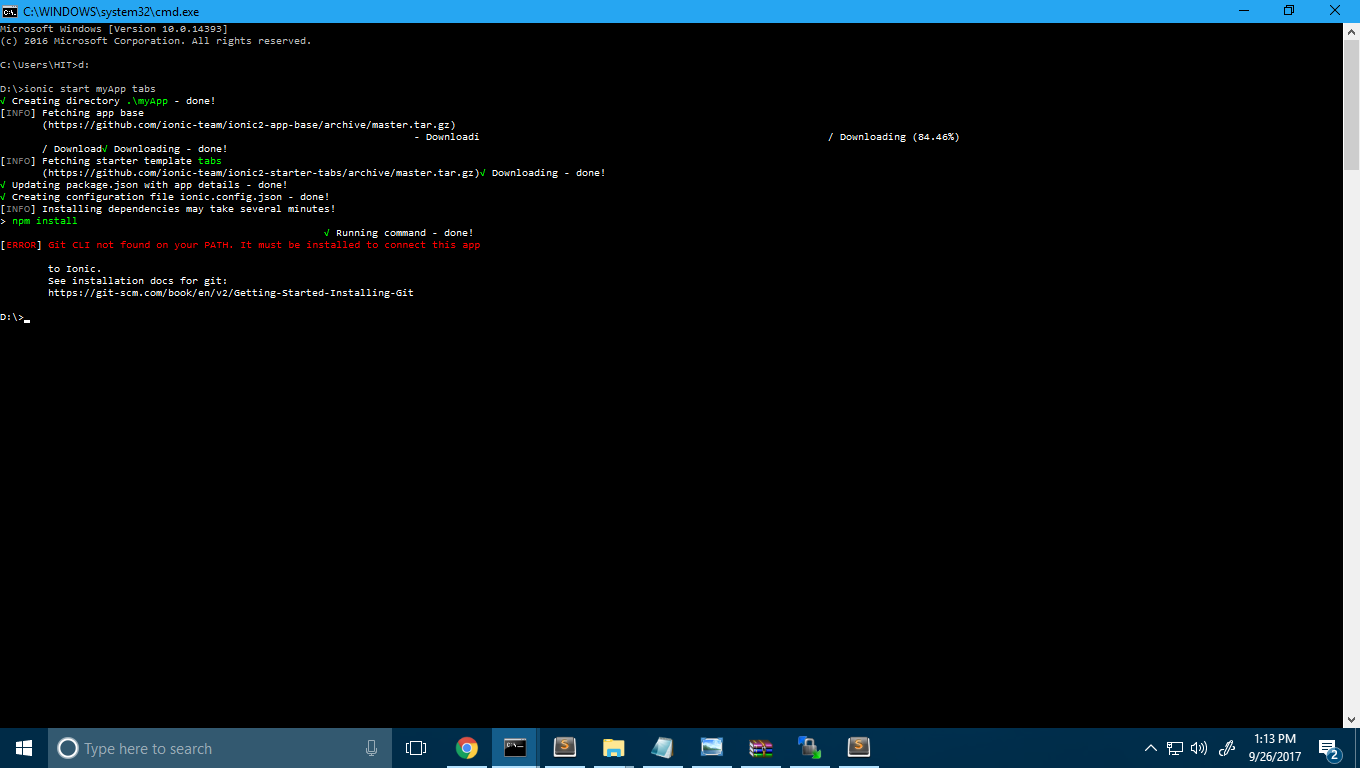Open the network status tray icon
Image resolution: width=1360 pixels, height=768 pixels.
tap(1175, 748)
